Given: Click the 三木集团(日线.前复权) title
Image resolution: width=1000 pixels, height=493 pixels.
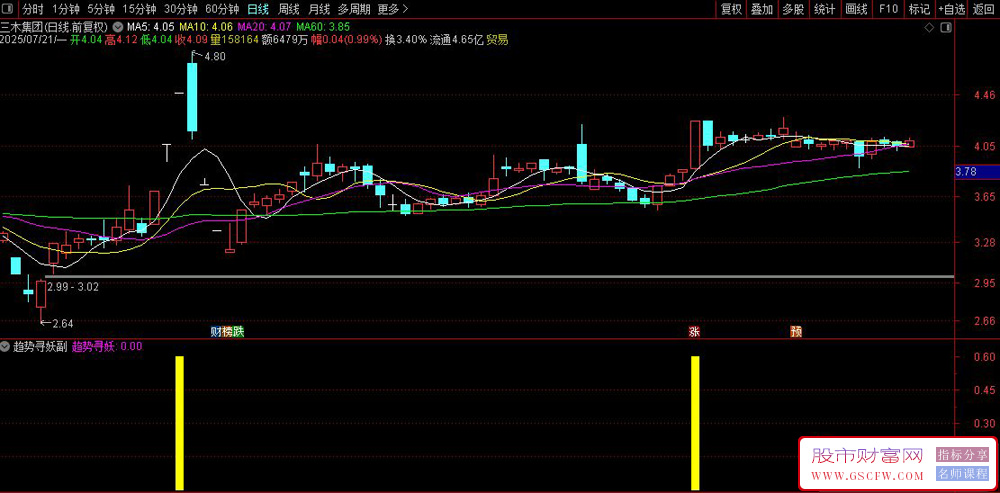Looking at the screenshot, I should pyautogui.click(x=55, y=27).
